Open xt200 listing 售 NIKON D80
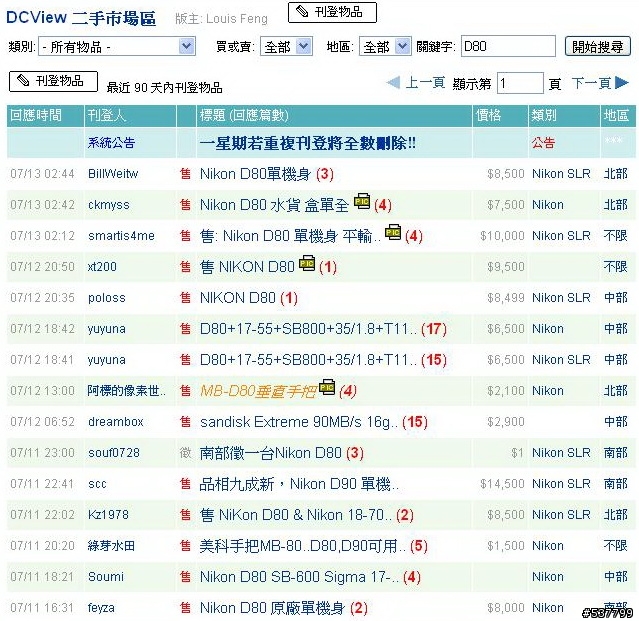 (247, 267)
